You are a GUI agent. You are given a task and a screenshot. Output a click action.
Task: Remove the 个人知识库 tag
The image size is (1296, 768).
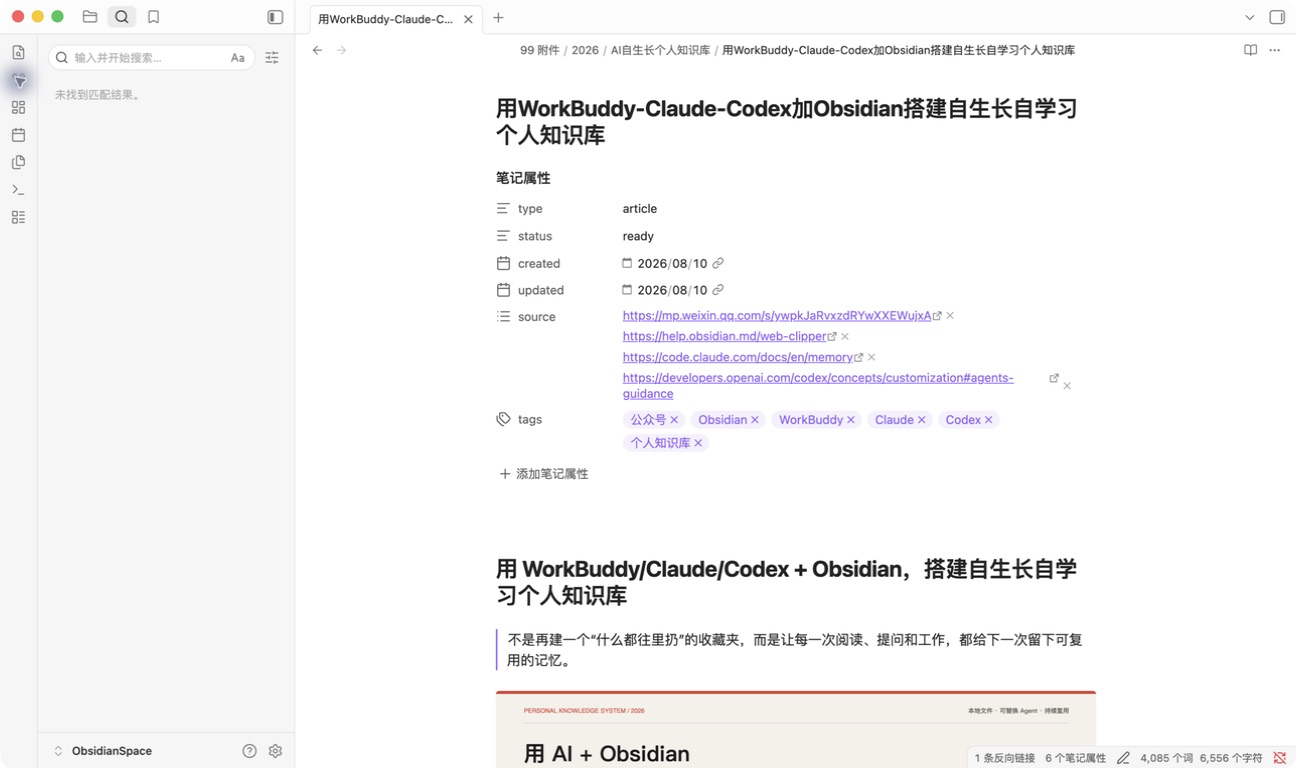(698, 443)
